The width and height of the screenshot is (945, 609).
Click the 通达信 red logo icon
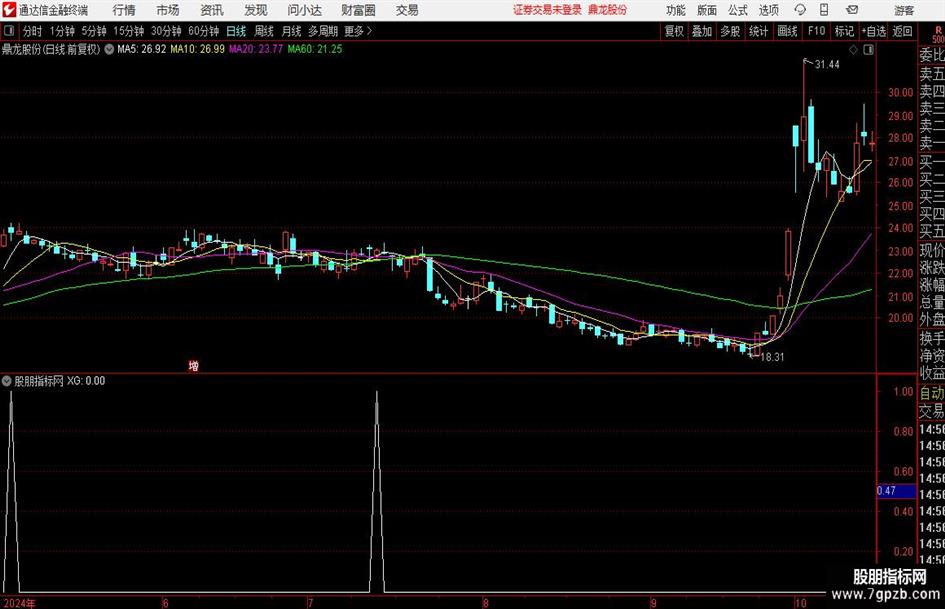coord(9,10)
